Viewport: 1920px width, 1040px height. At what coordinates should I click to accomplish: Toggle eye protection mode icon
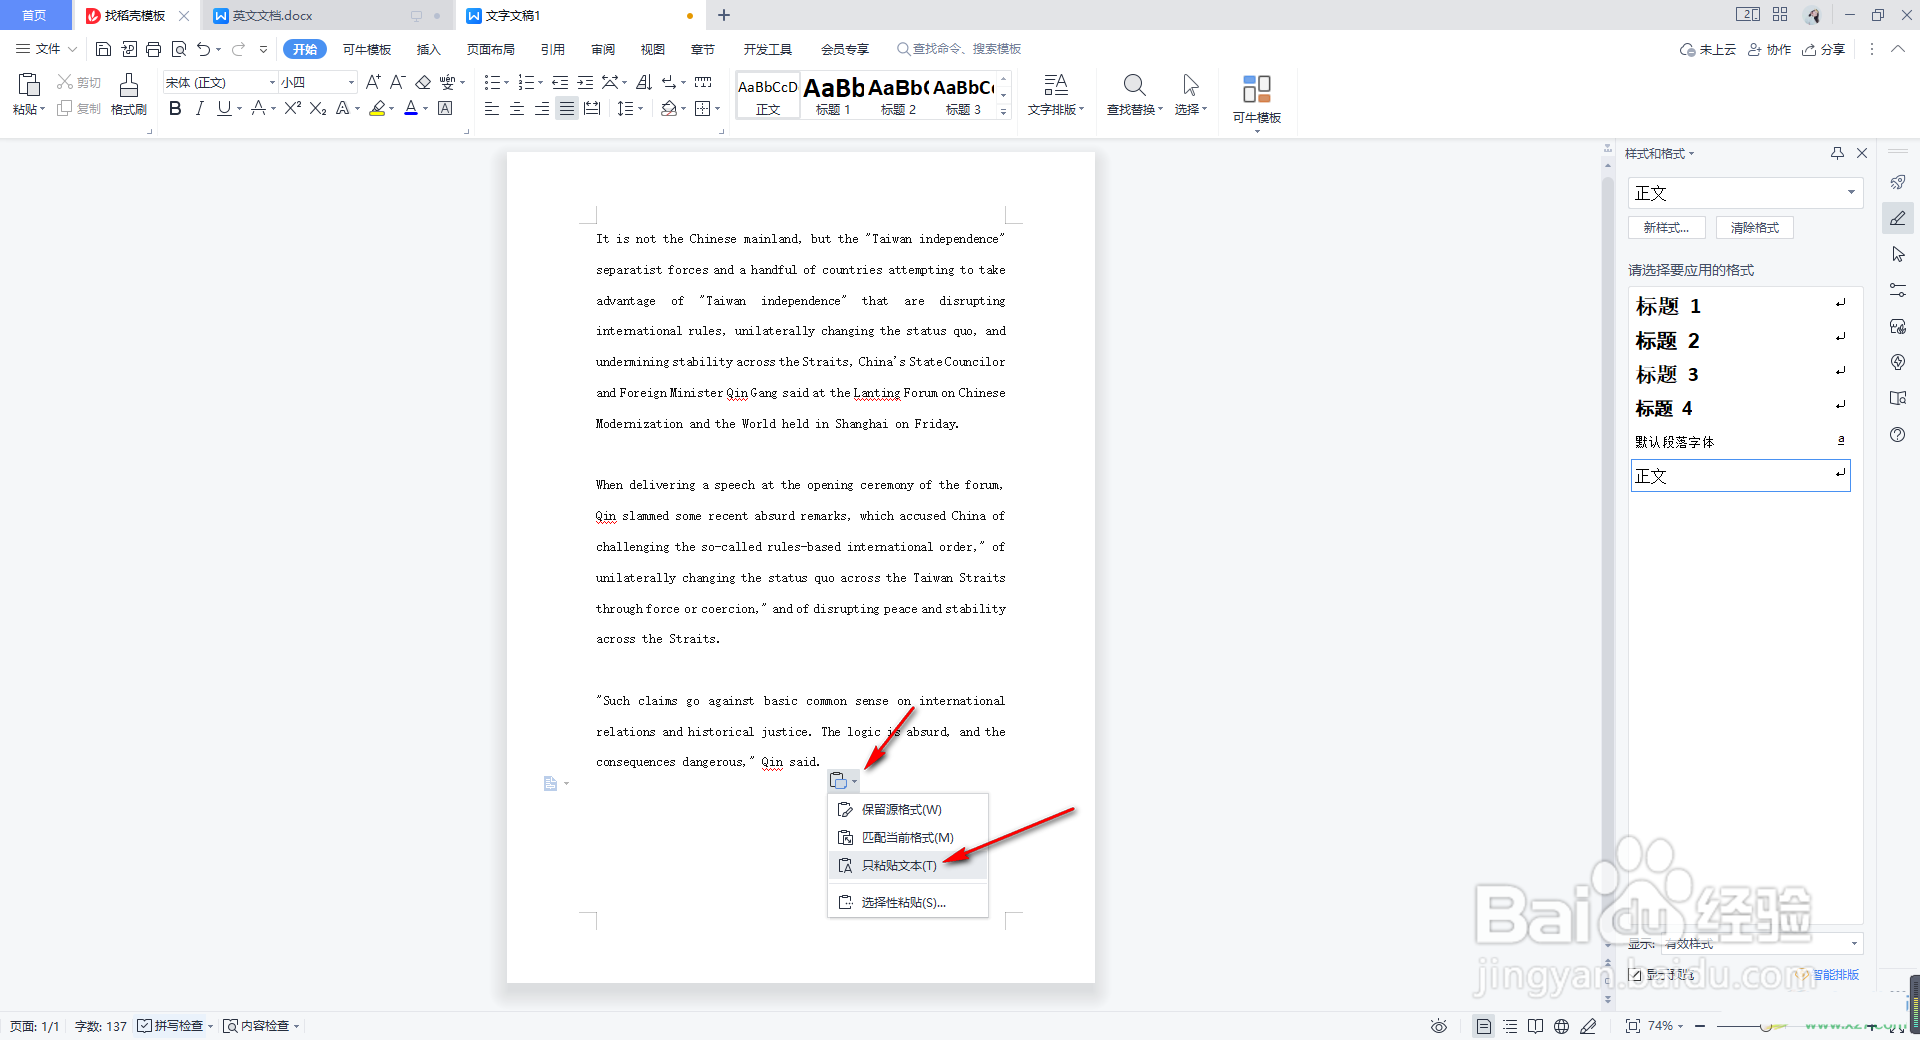1438,1026
